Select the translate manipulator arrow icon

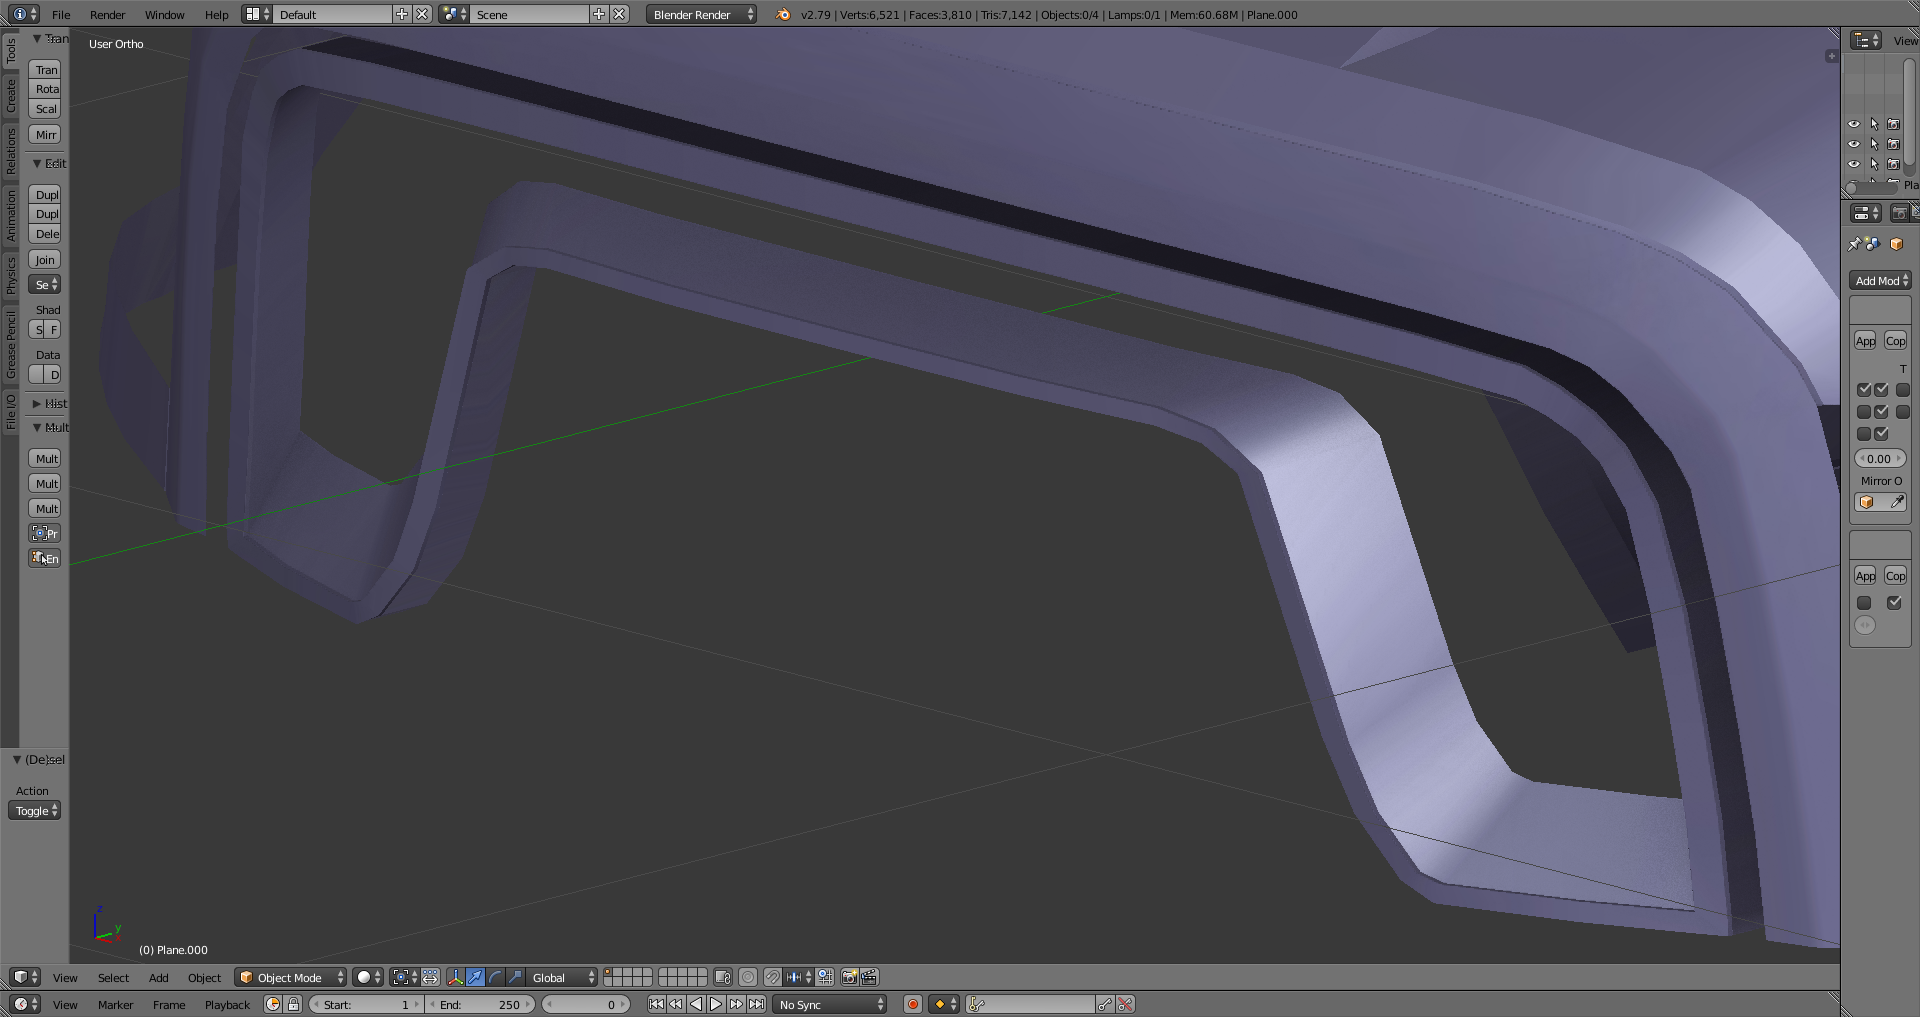tap(476, 977)
